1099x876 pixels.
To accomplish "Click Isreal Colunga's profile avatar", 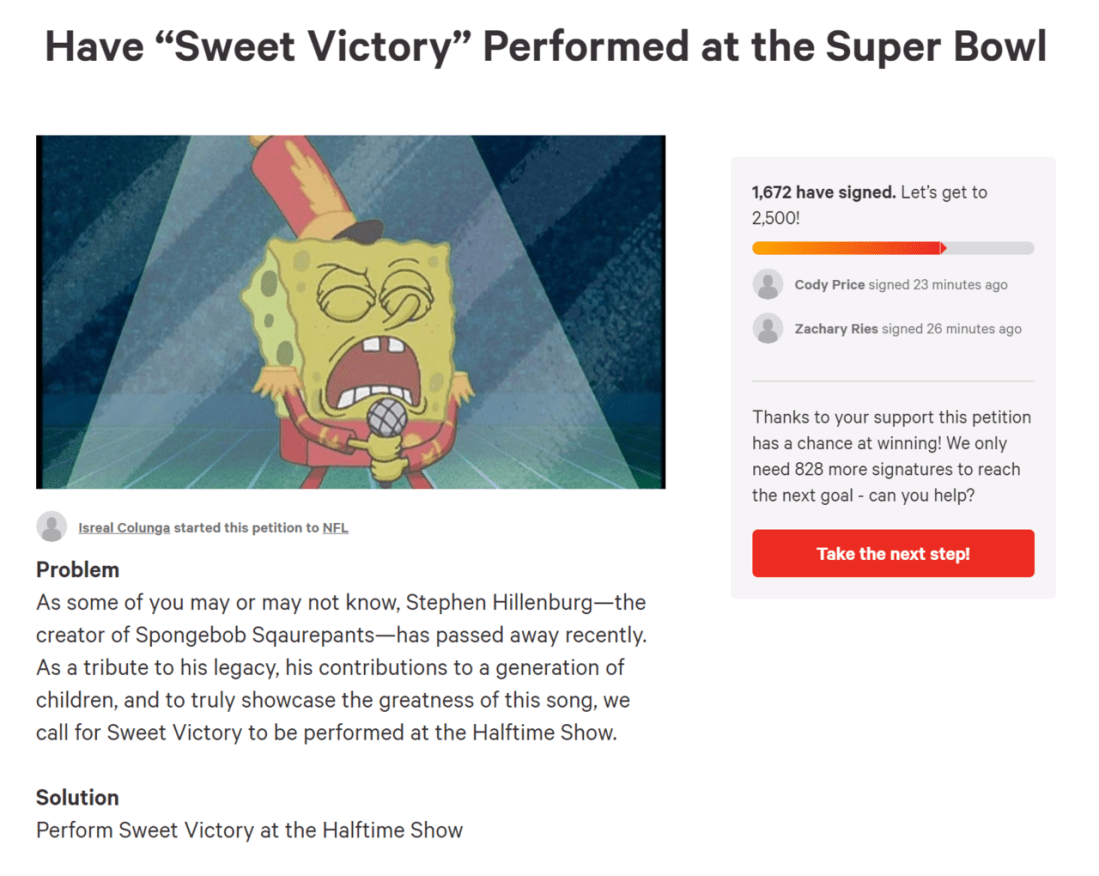I will [51, 527].
